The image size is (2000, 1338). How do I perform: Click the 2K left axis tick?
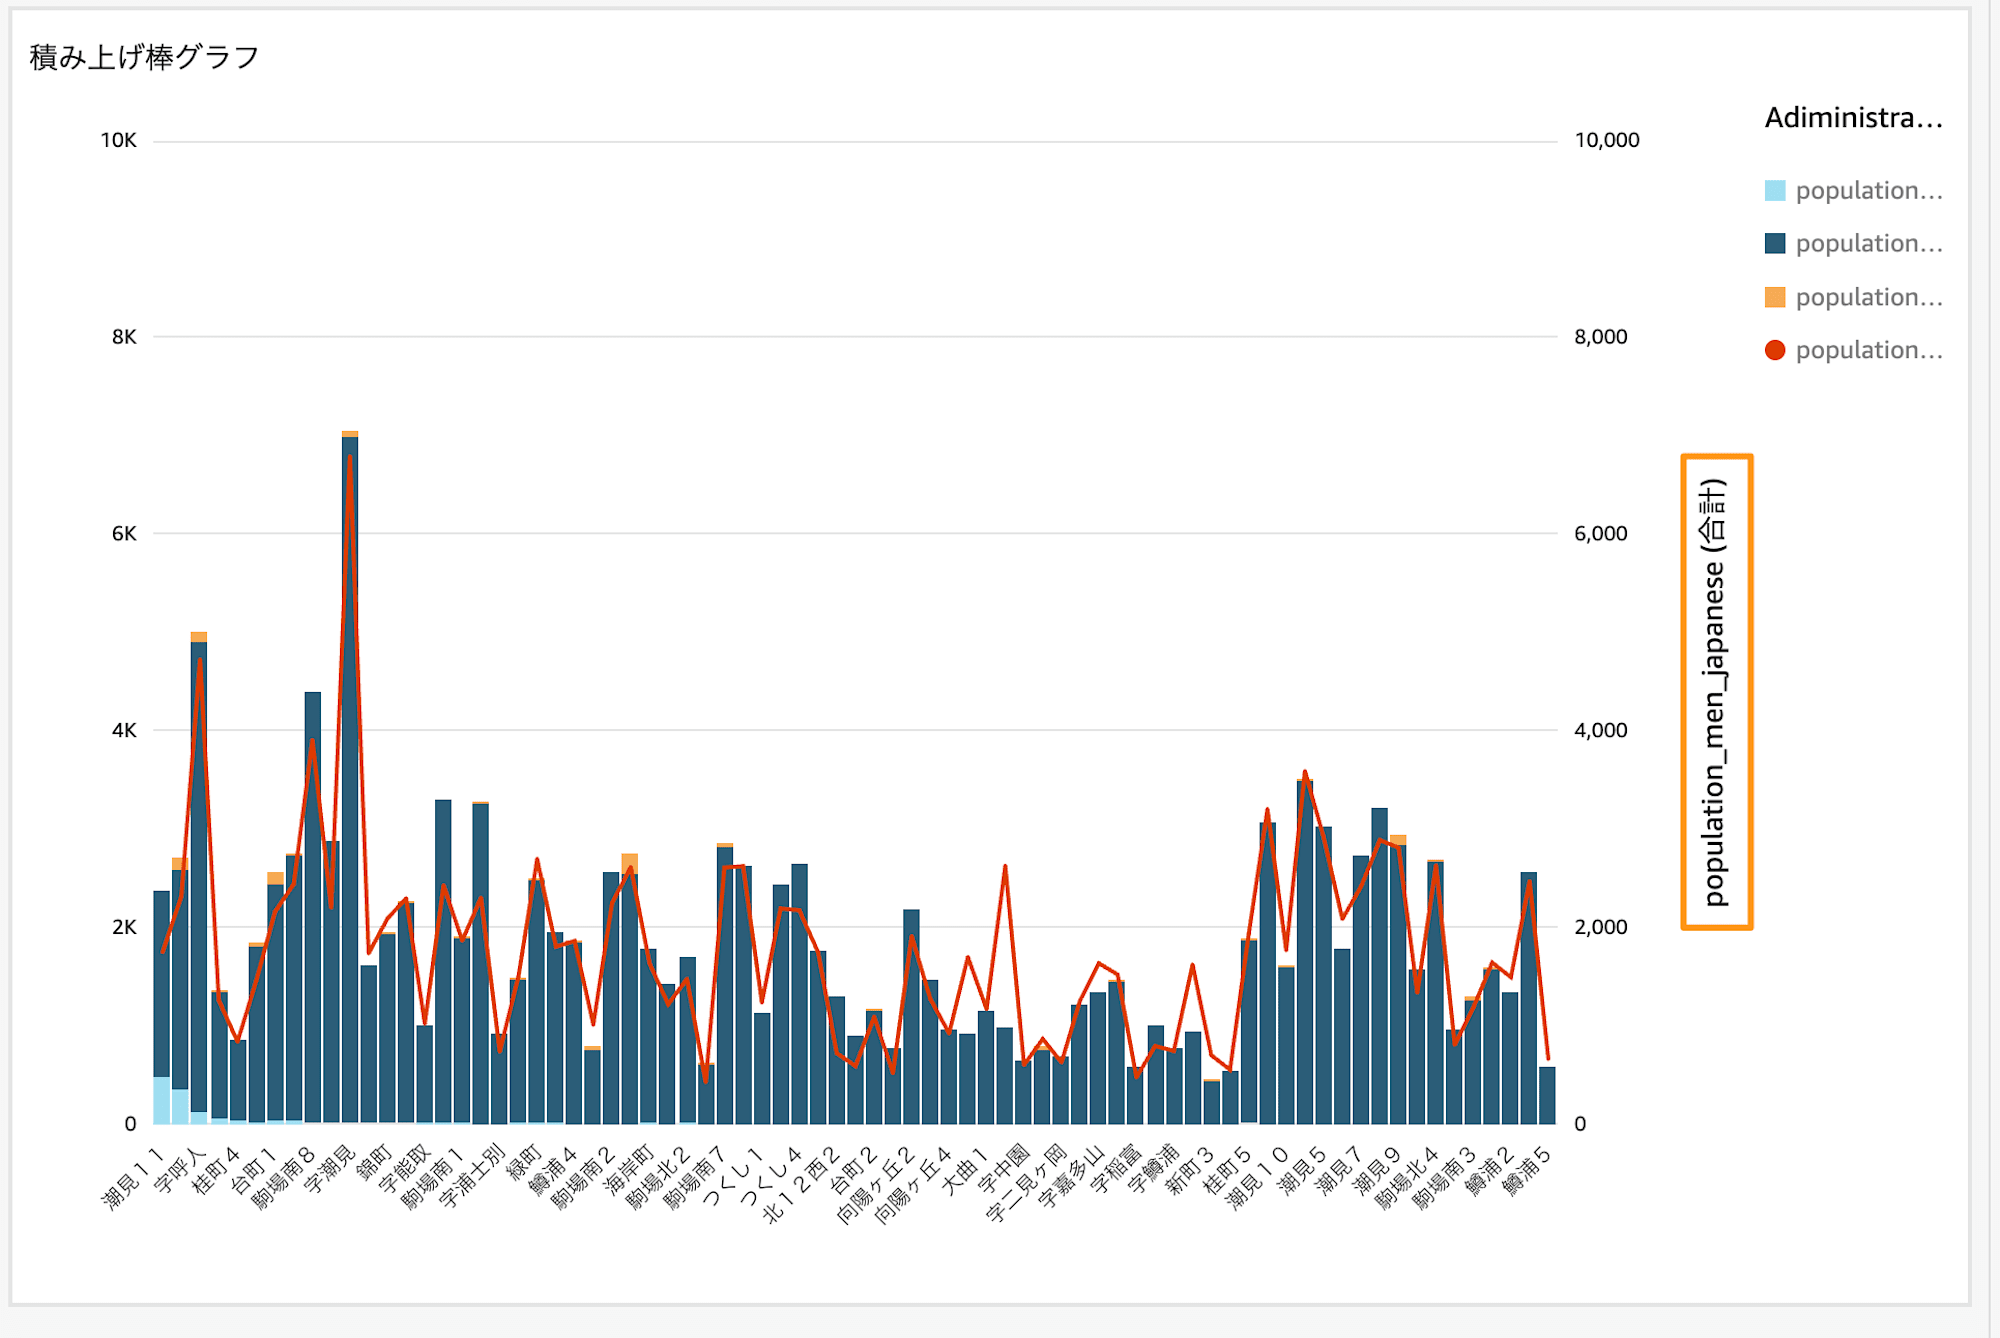tap(124, 927)
